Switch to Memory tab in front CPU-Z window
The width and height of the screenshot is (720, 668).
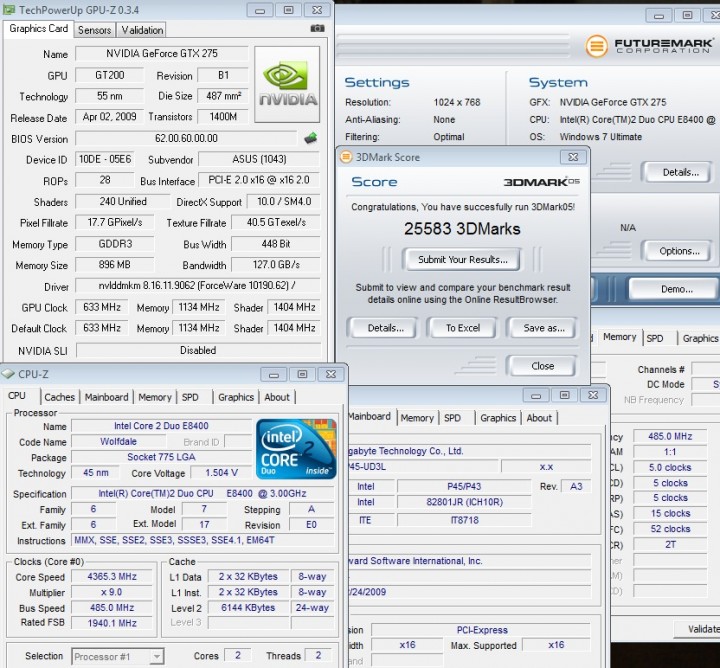(x=155, y=397)
